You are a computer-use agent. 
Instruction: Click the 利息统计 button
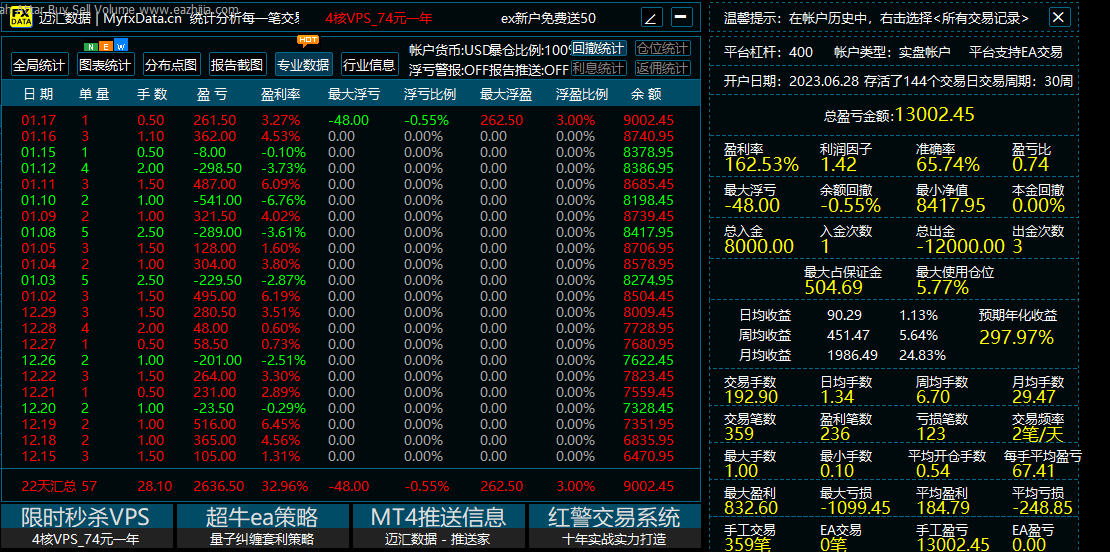[599, 68]
